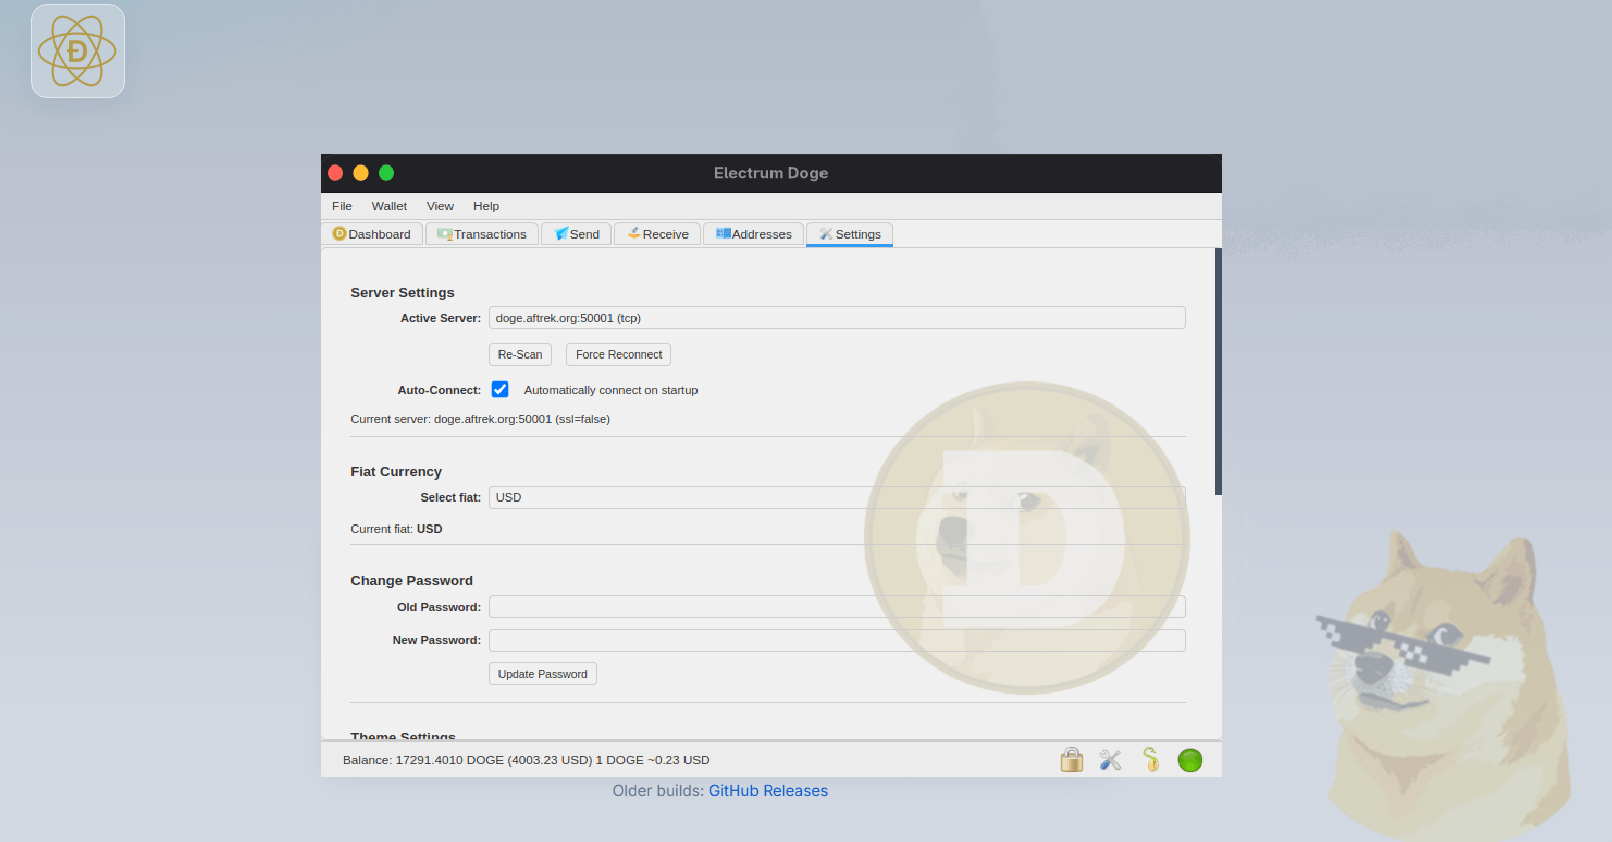Click the settings panel vertical scrollbar

coord(1217,371)
